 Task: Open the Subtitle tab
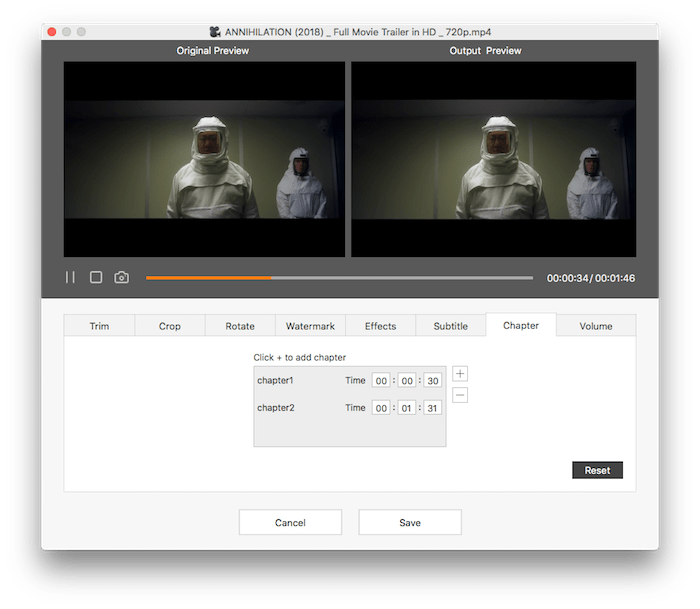[450, 326]
